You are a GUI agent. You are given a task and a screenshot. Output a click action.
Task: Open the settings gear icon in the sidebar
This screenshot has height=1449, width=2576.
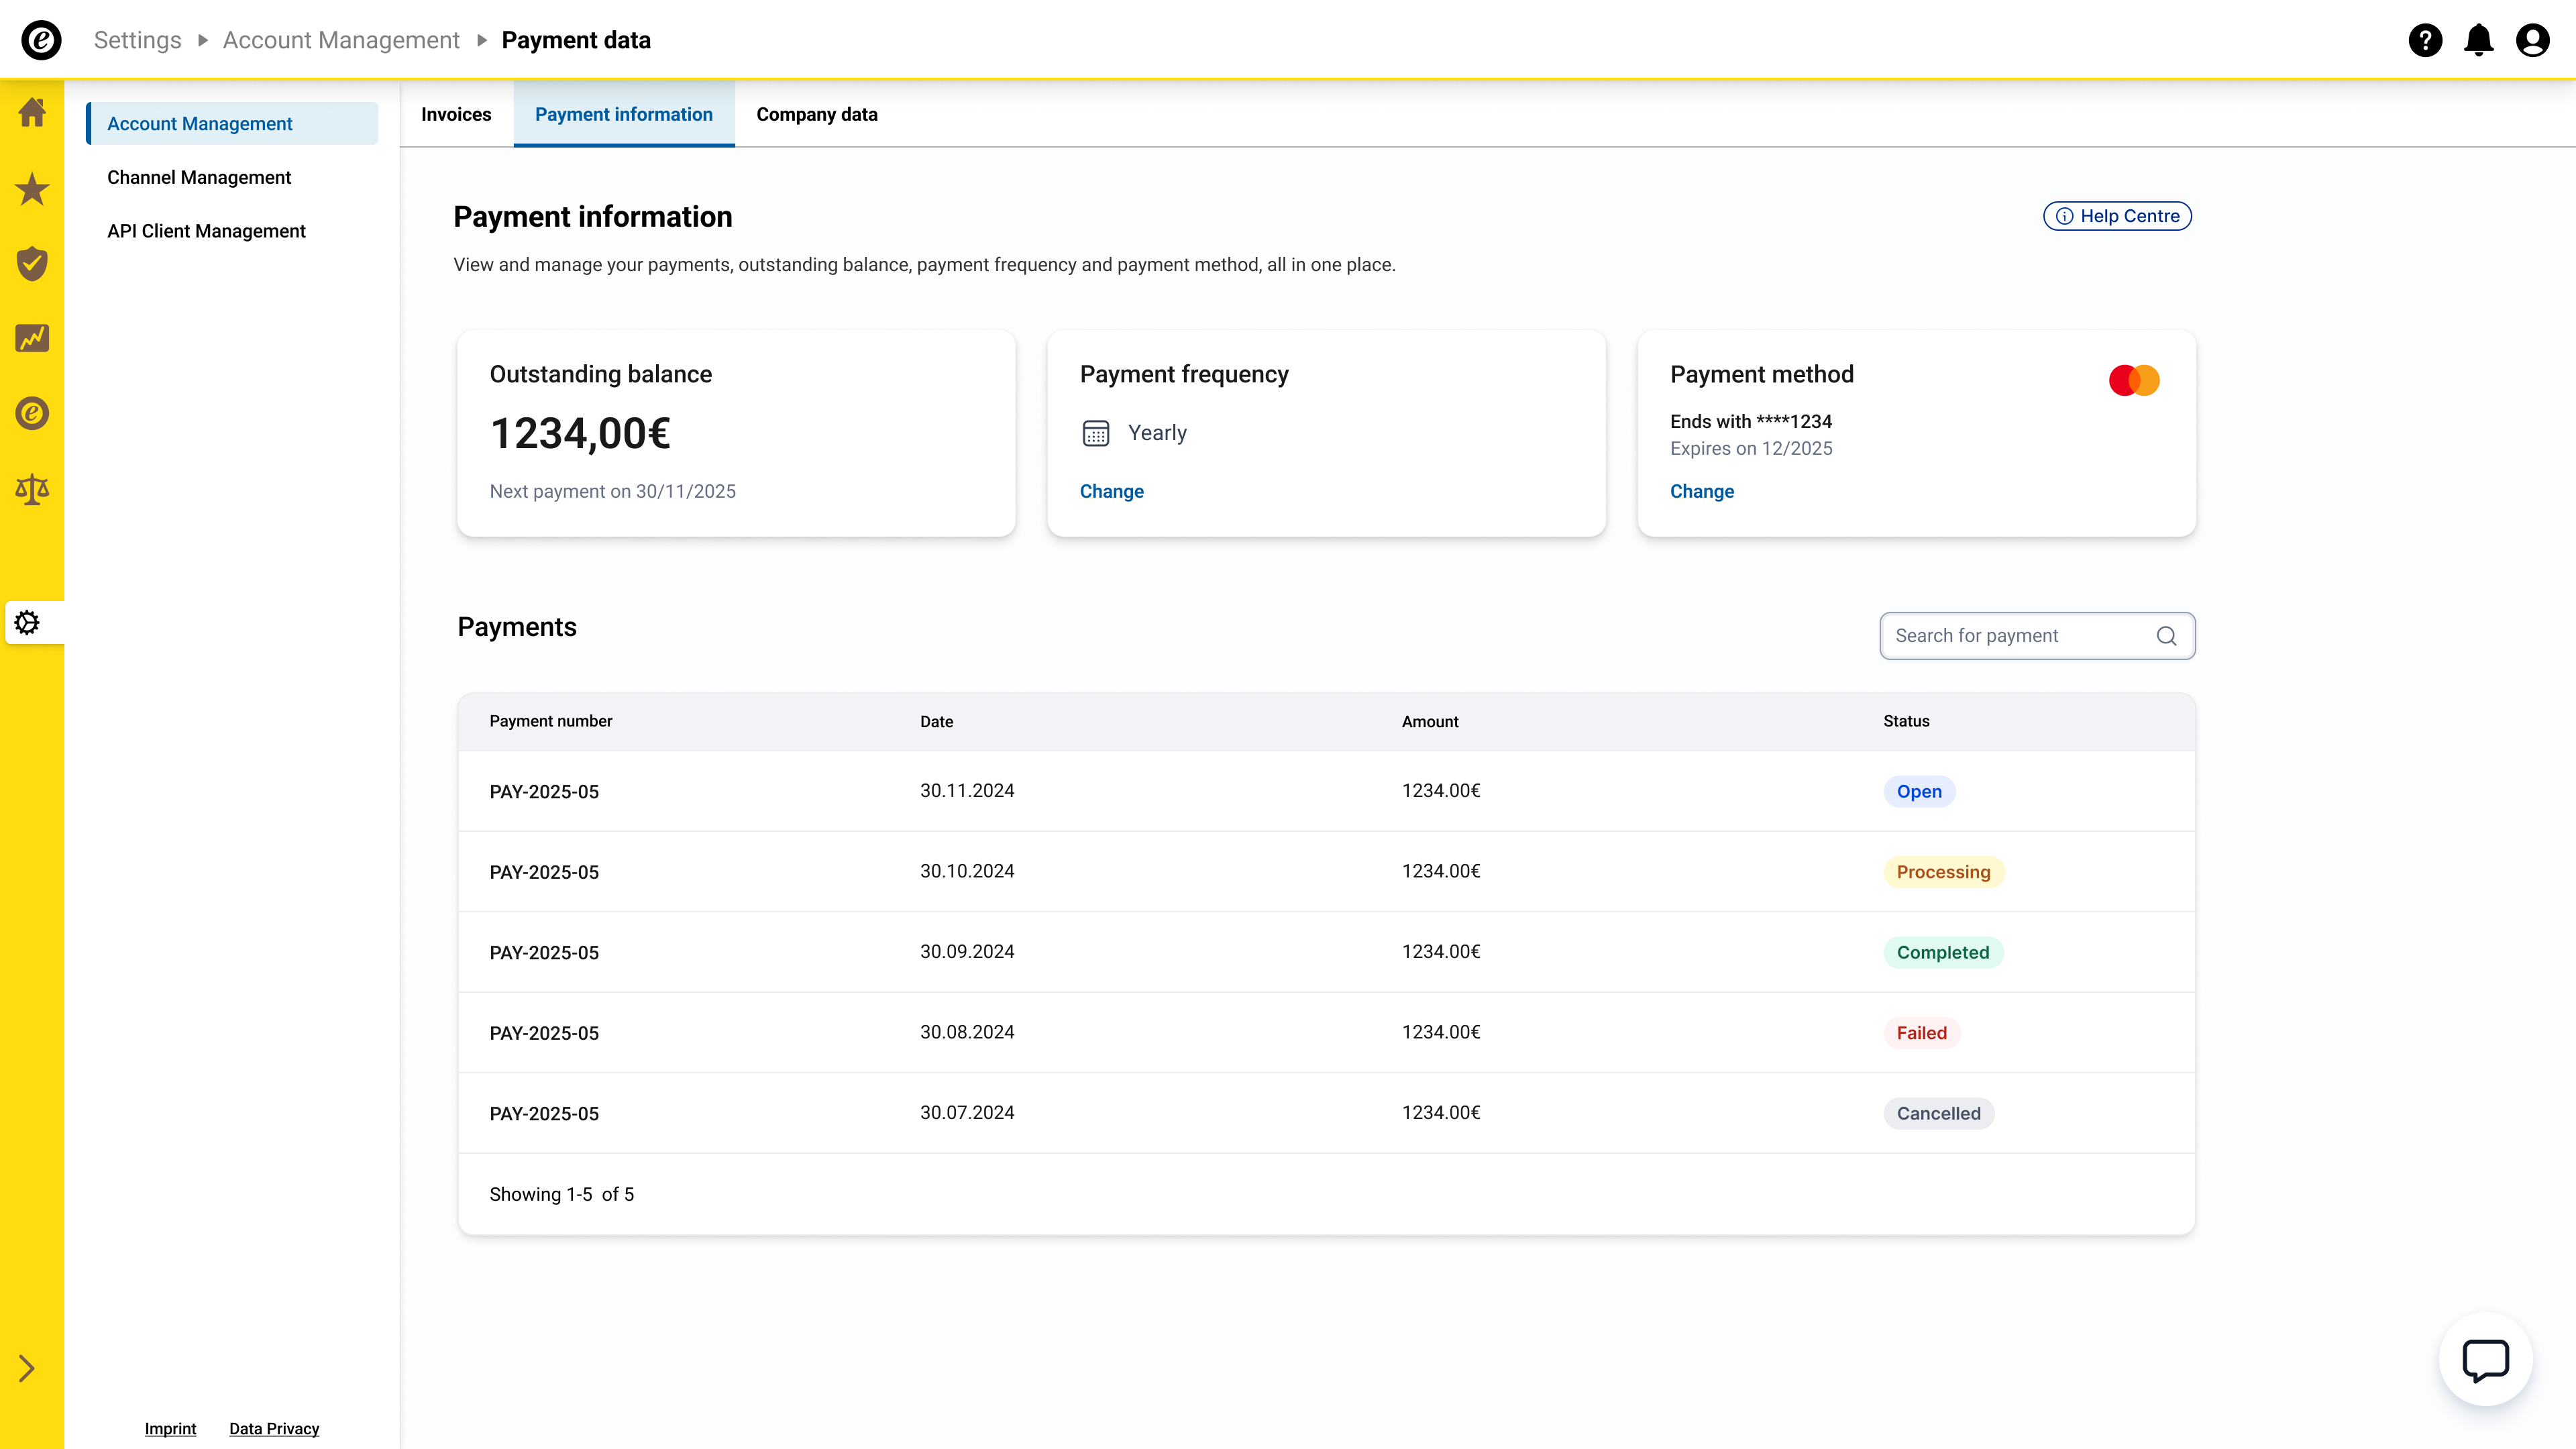coord(28,623)
